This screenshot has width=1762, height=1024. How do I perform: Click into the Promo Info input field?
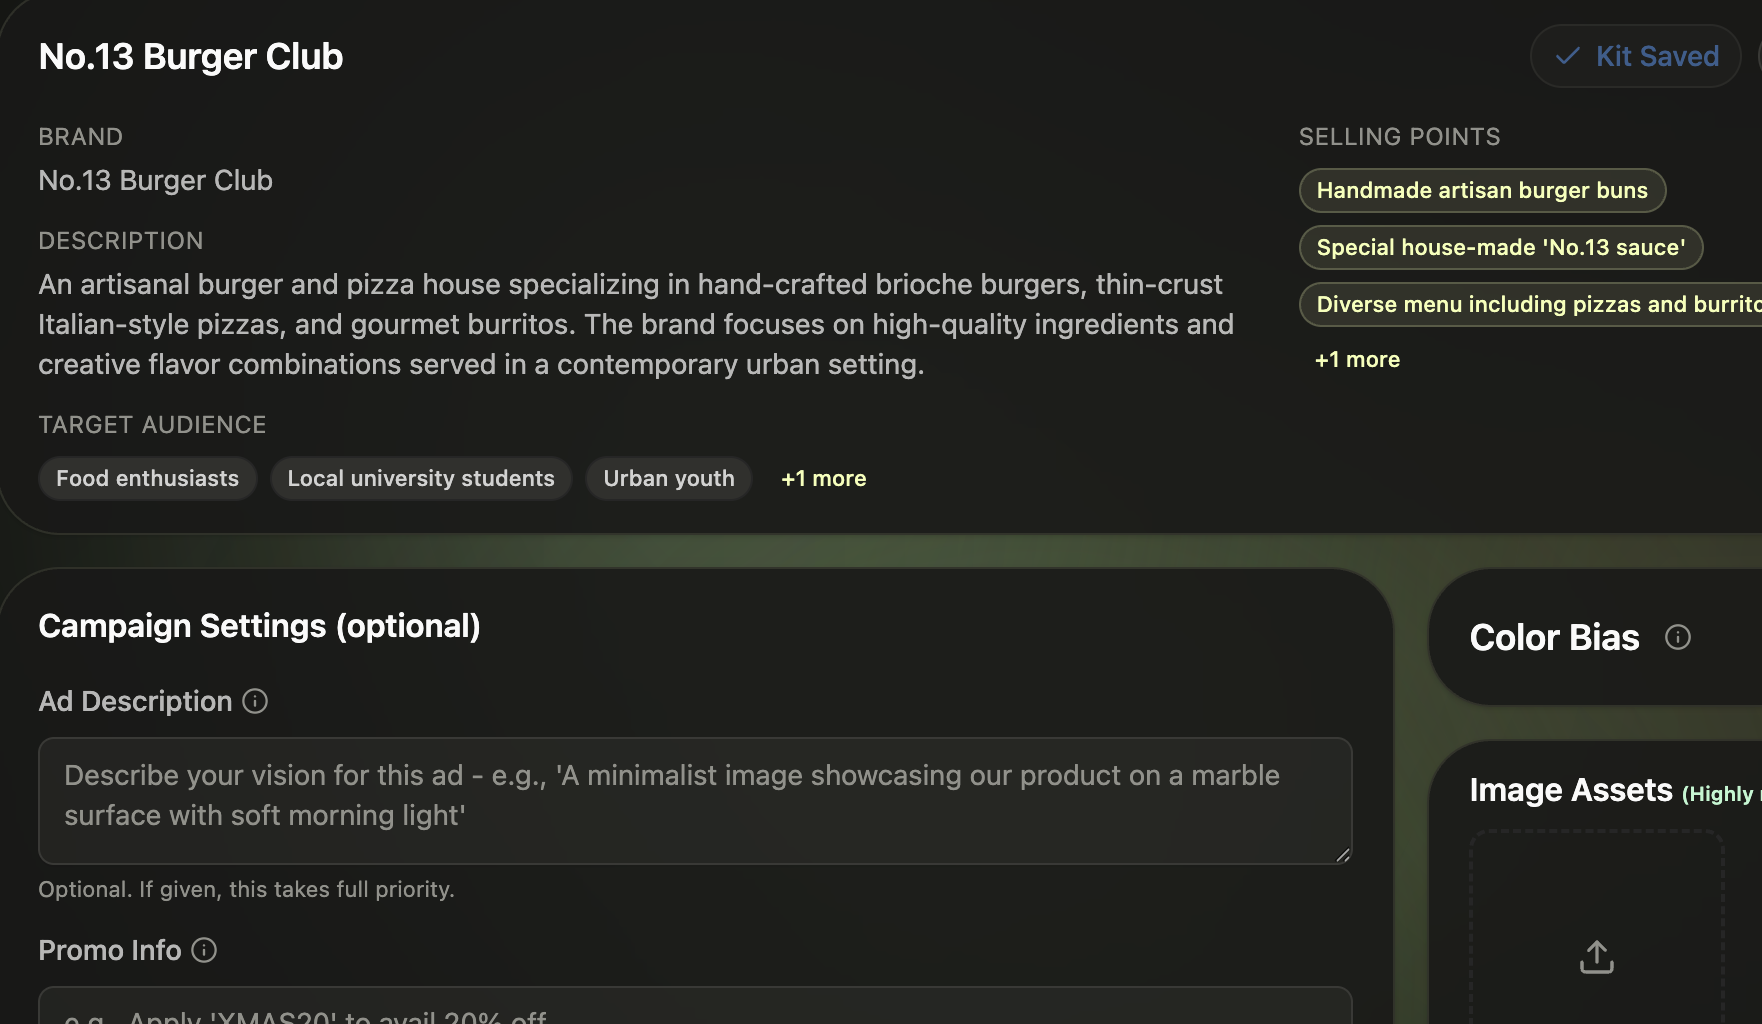pos(695,1006)
